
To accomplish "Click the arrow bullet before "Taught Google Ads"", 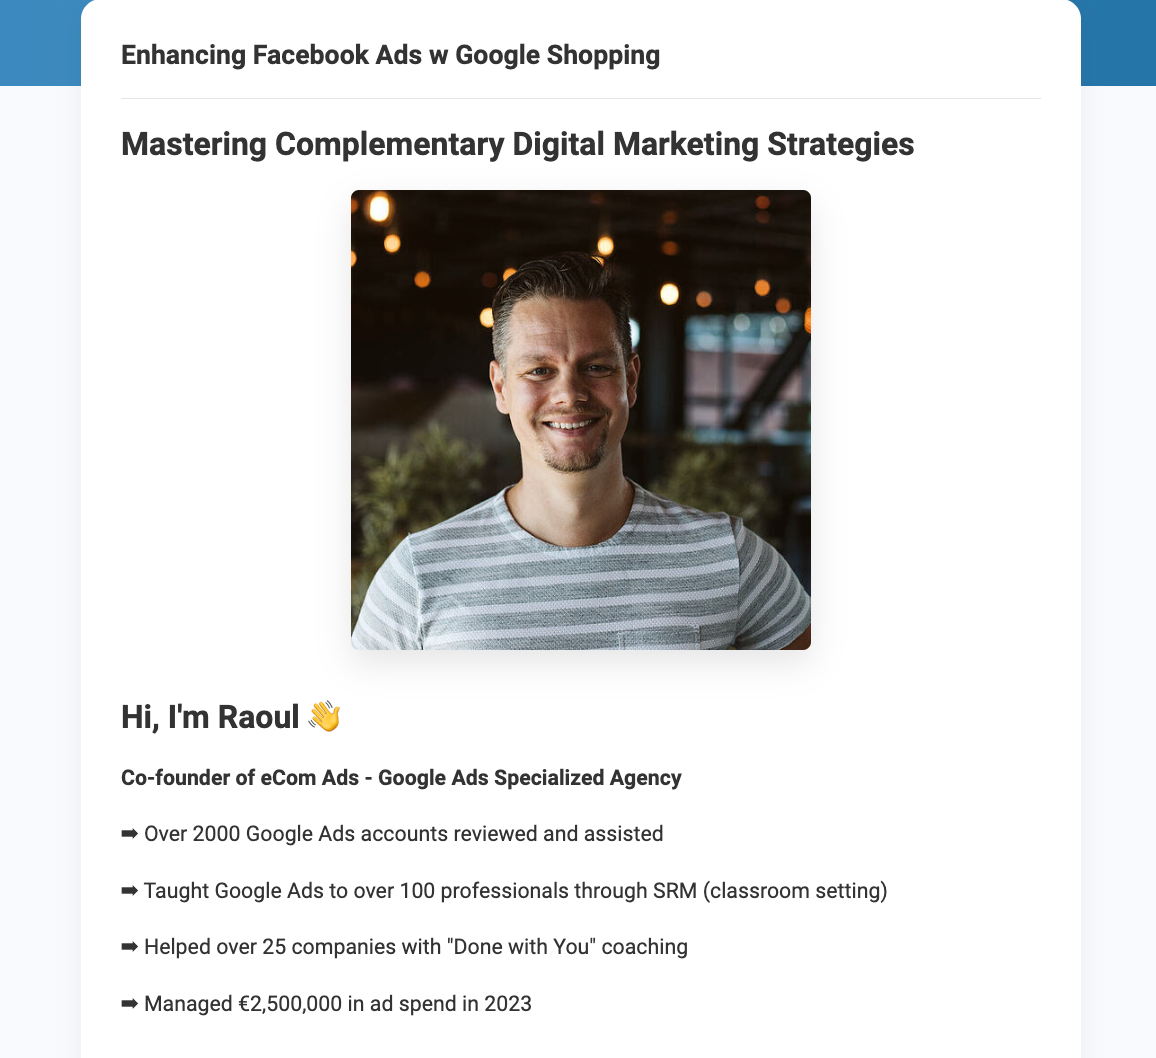I will click(x=130, y=890).
